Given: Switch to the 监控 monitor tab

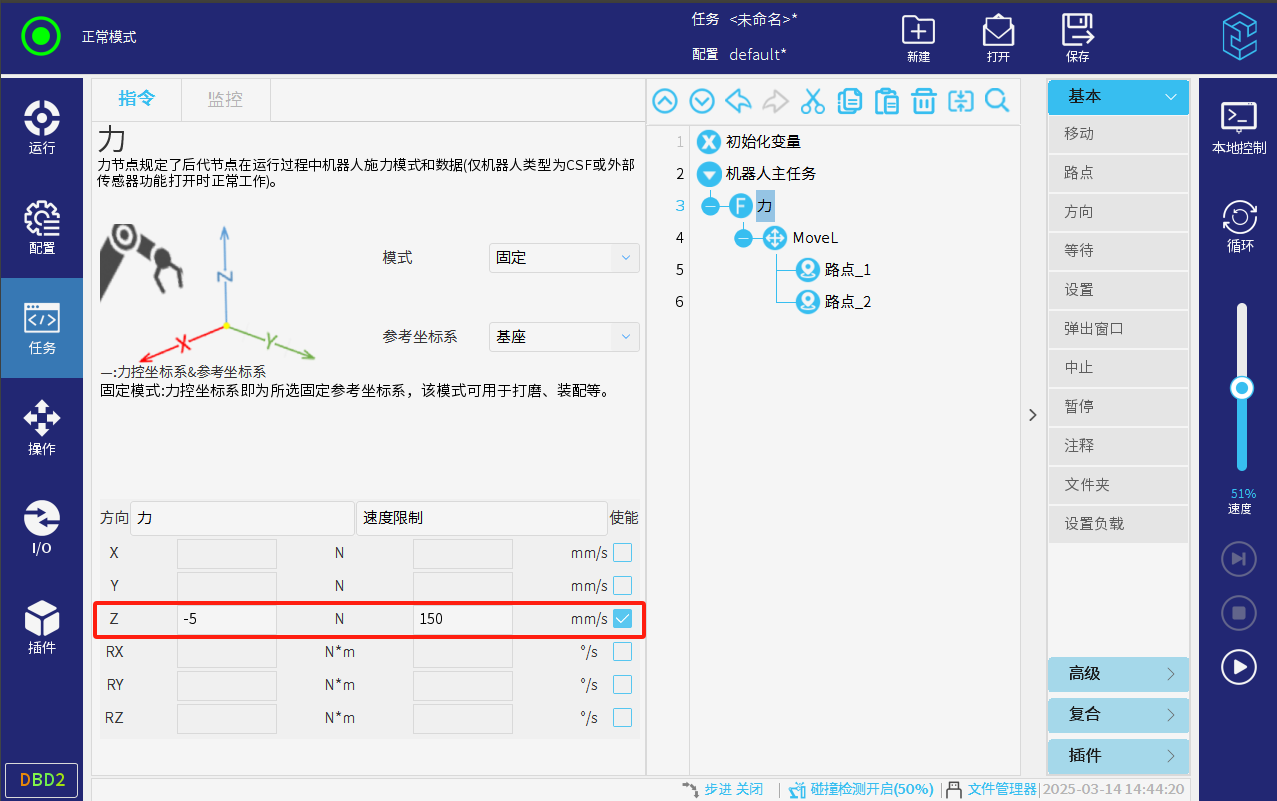Looking at the screenshot, I should [225, 99].
